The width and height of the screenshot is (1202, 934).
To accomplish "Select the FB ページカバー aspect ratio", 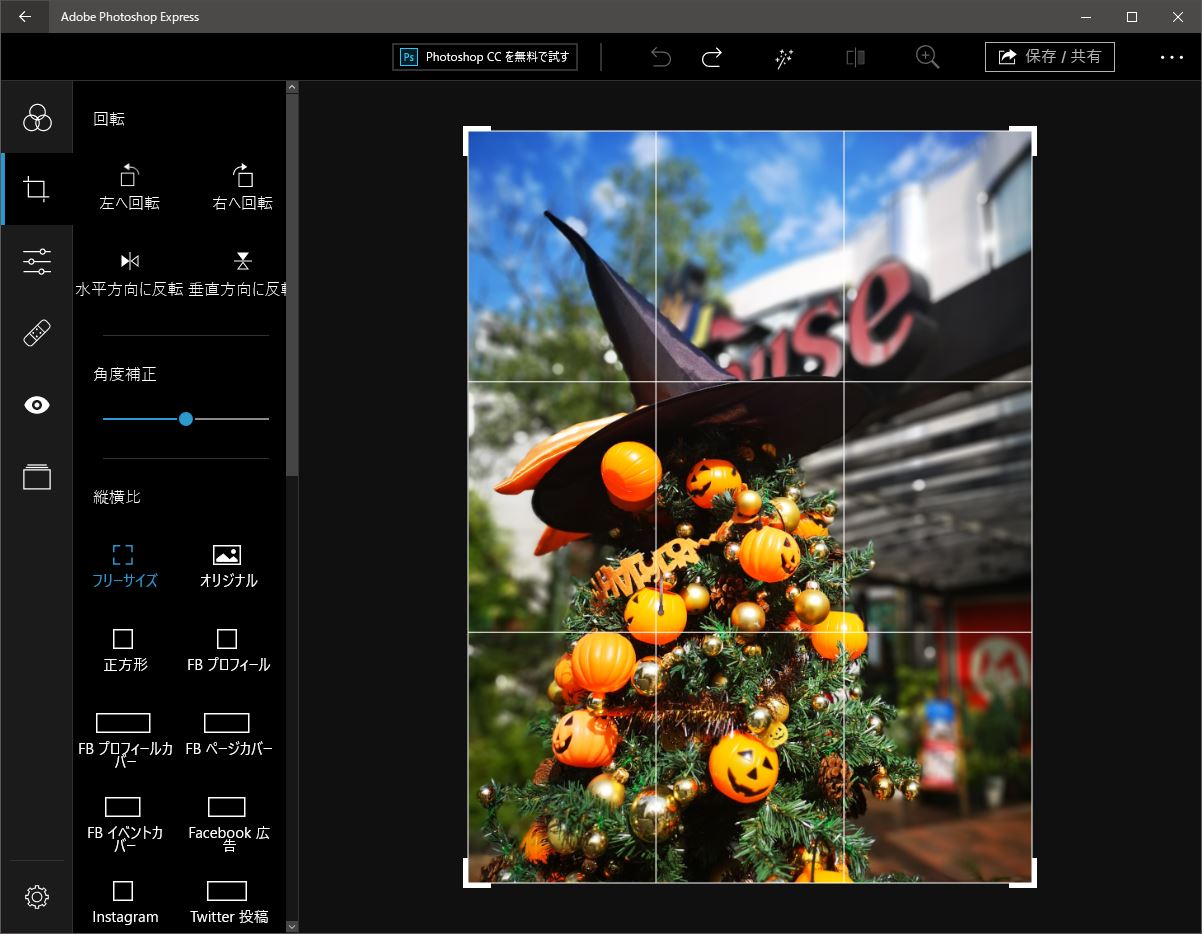I will coord(228,734).
